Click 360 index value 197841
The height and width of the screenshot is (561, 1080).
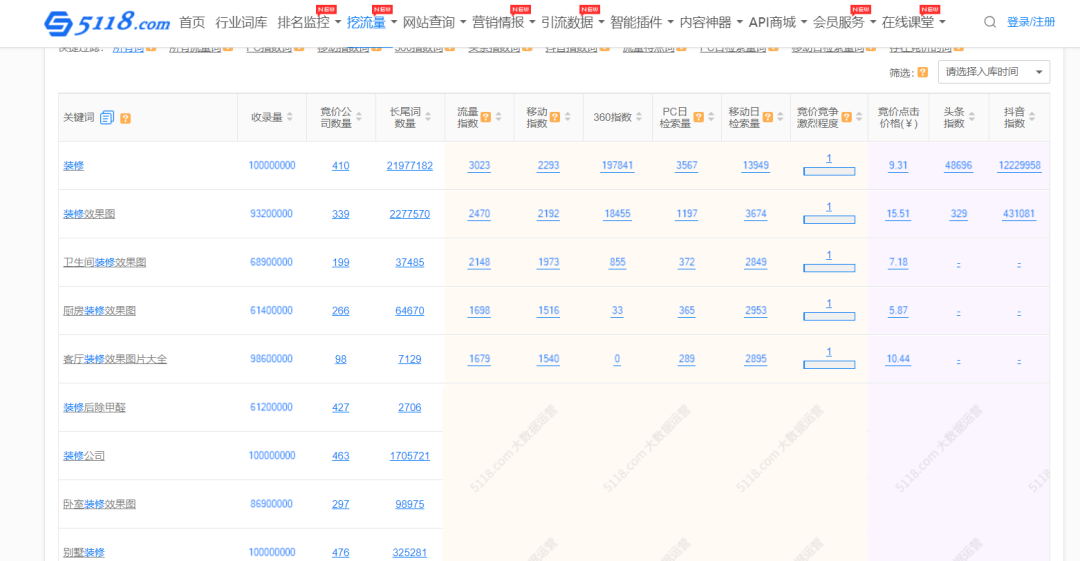click(617, 165)
